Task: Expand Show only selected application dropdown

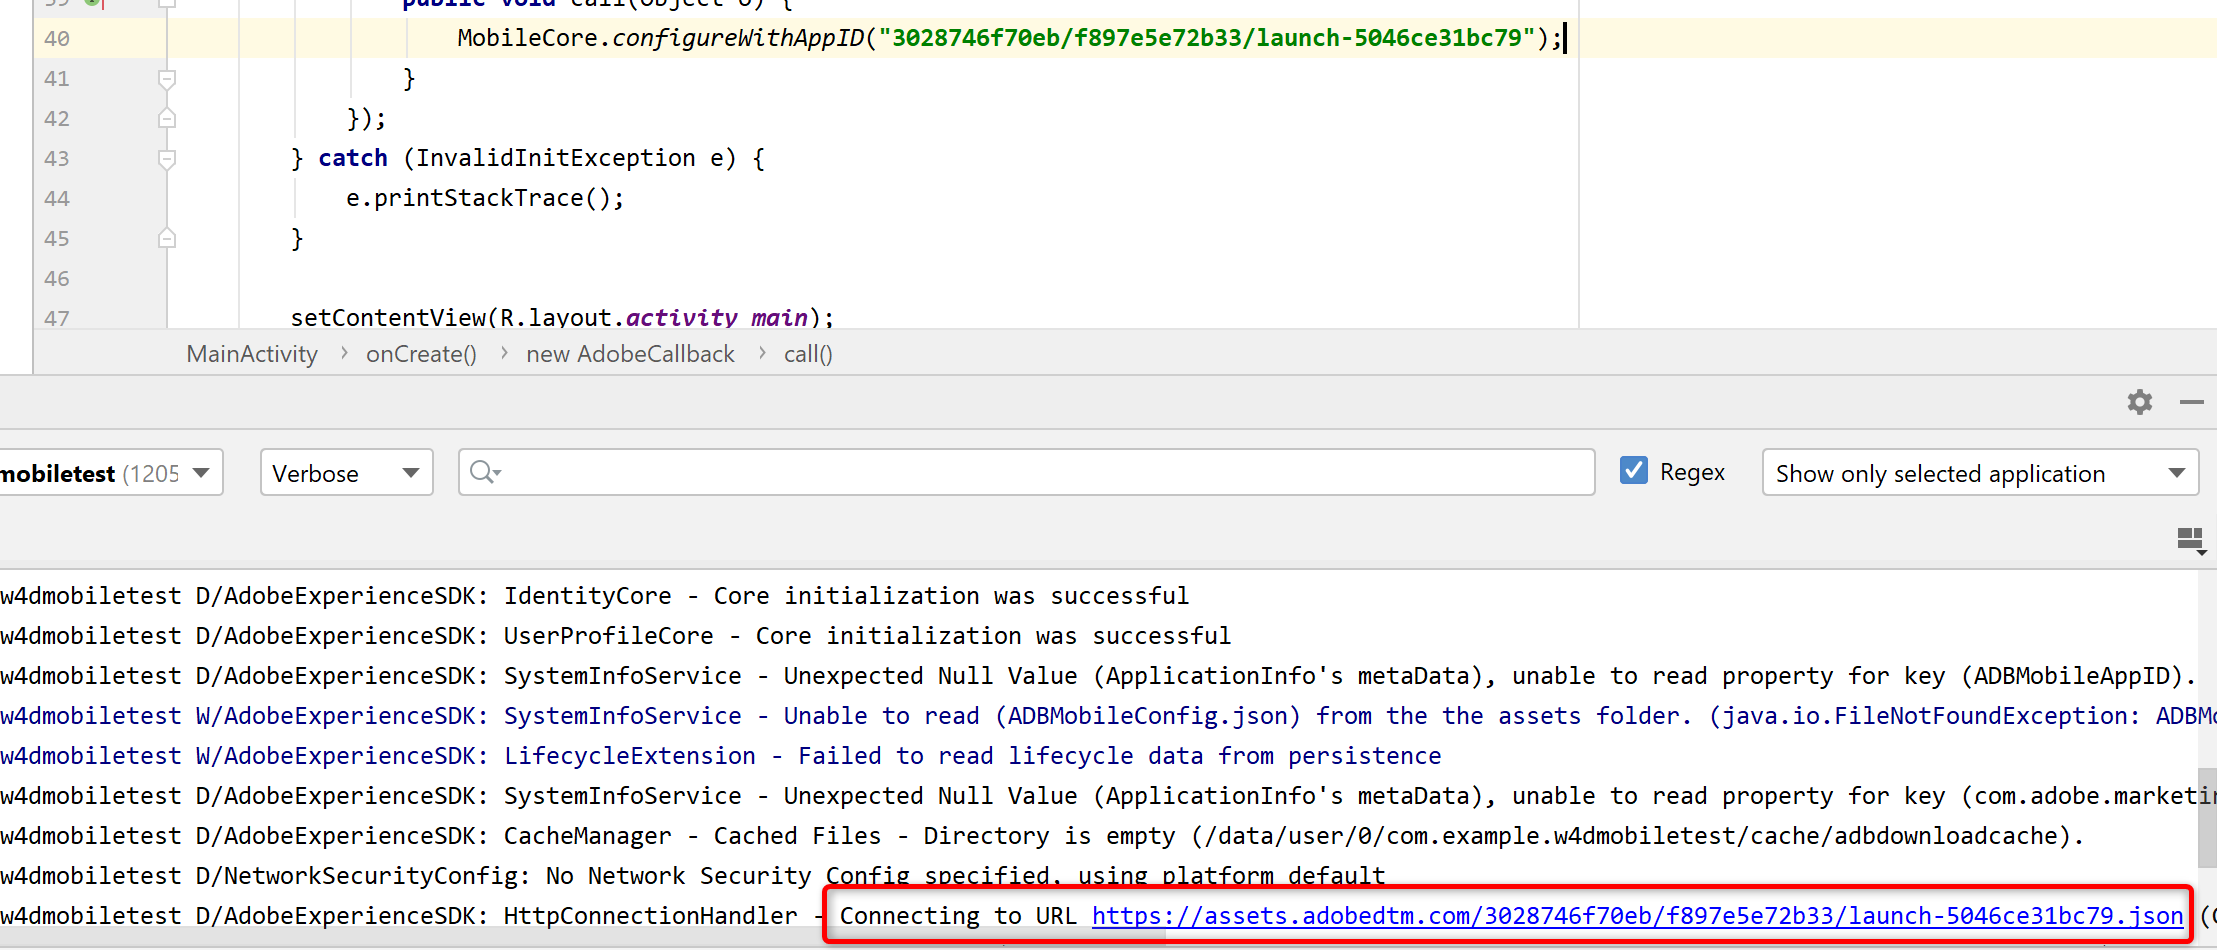Action: click(1979, 473)
